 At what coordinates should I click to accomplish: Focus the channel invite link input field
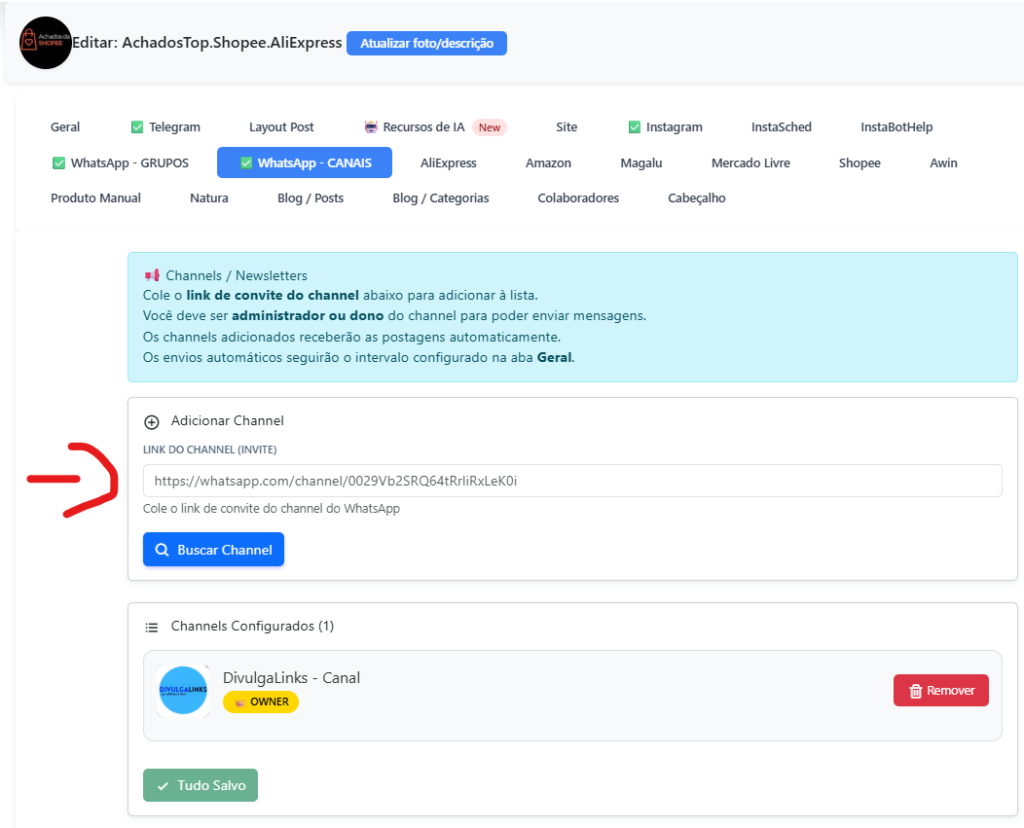click(x=571, y=481)
